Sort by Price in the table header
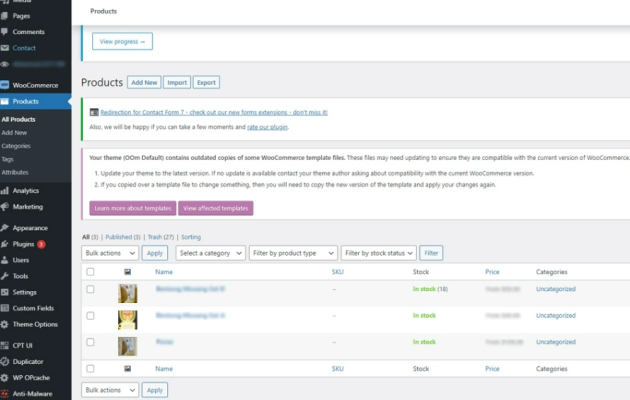The width and height of the screenshot is (630, 400). pyautogui.click(x=492, y=272)
